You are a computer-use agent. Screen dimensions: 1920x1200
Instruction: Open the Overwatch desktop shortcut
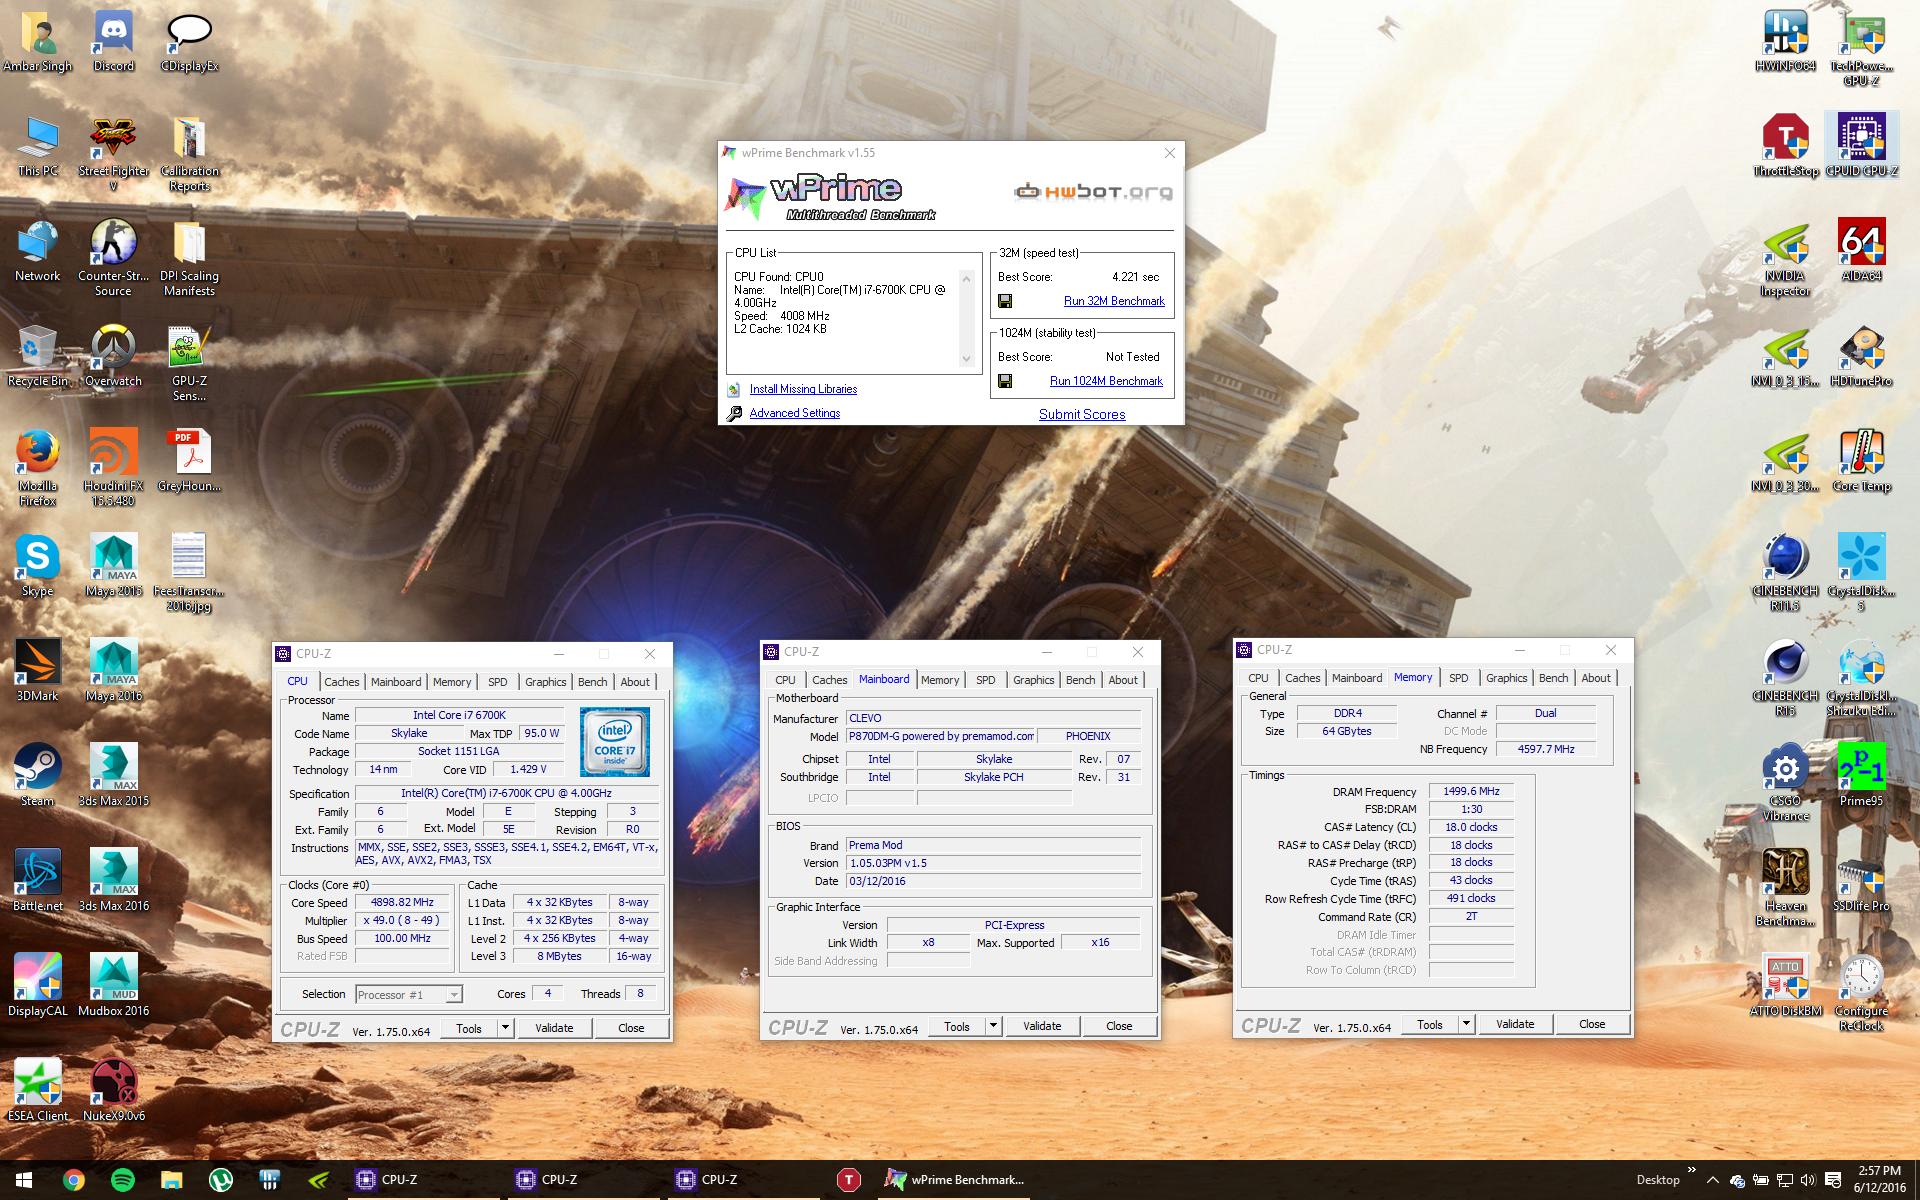pos(113,356)
